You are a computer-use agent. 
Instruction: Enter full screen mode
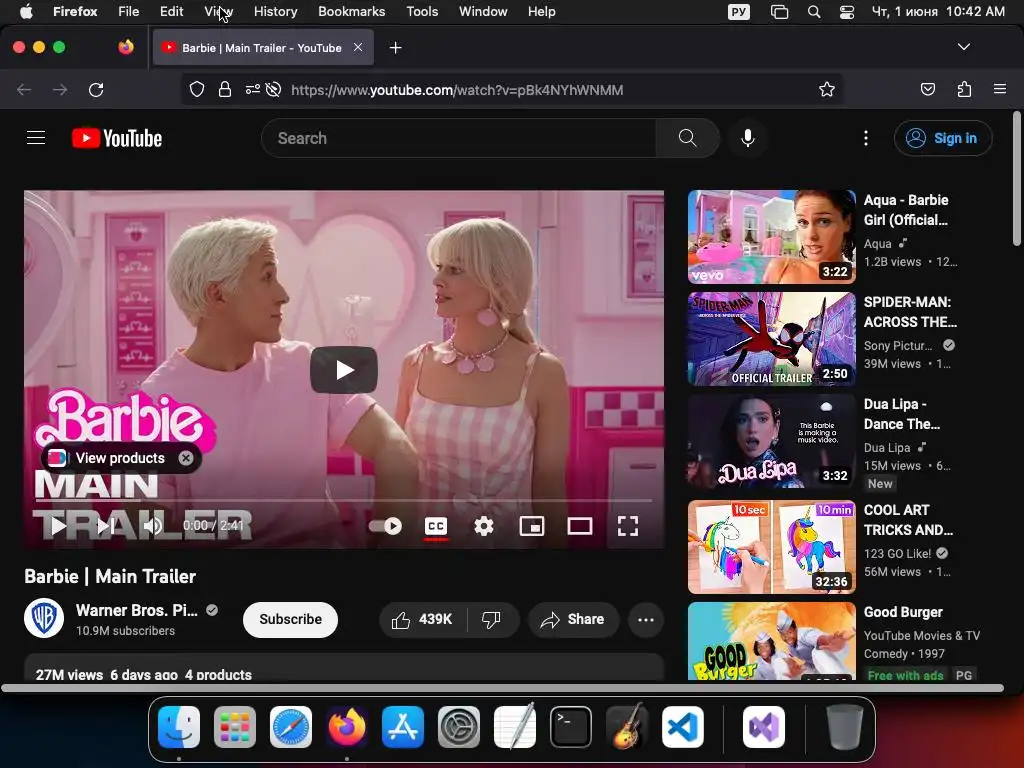pos(628,526)
